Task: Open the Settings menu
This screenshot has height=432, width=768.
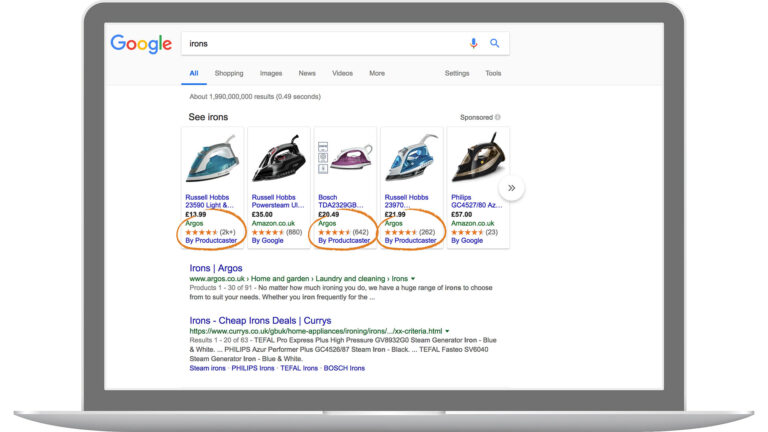Action: (x=457, y=73)
